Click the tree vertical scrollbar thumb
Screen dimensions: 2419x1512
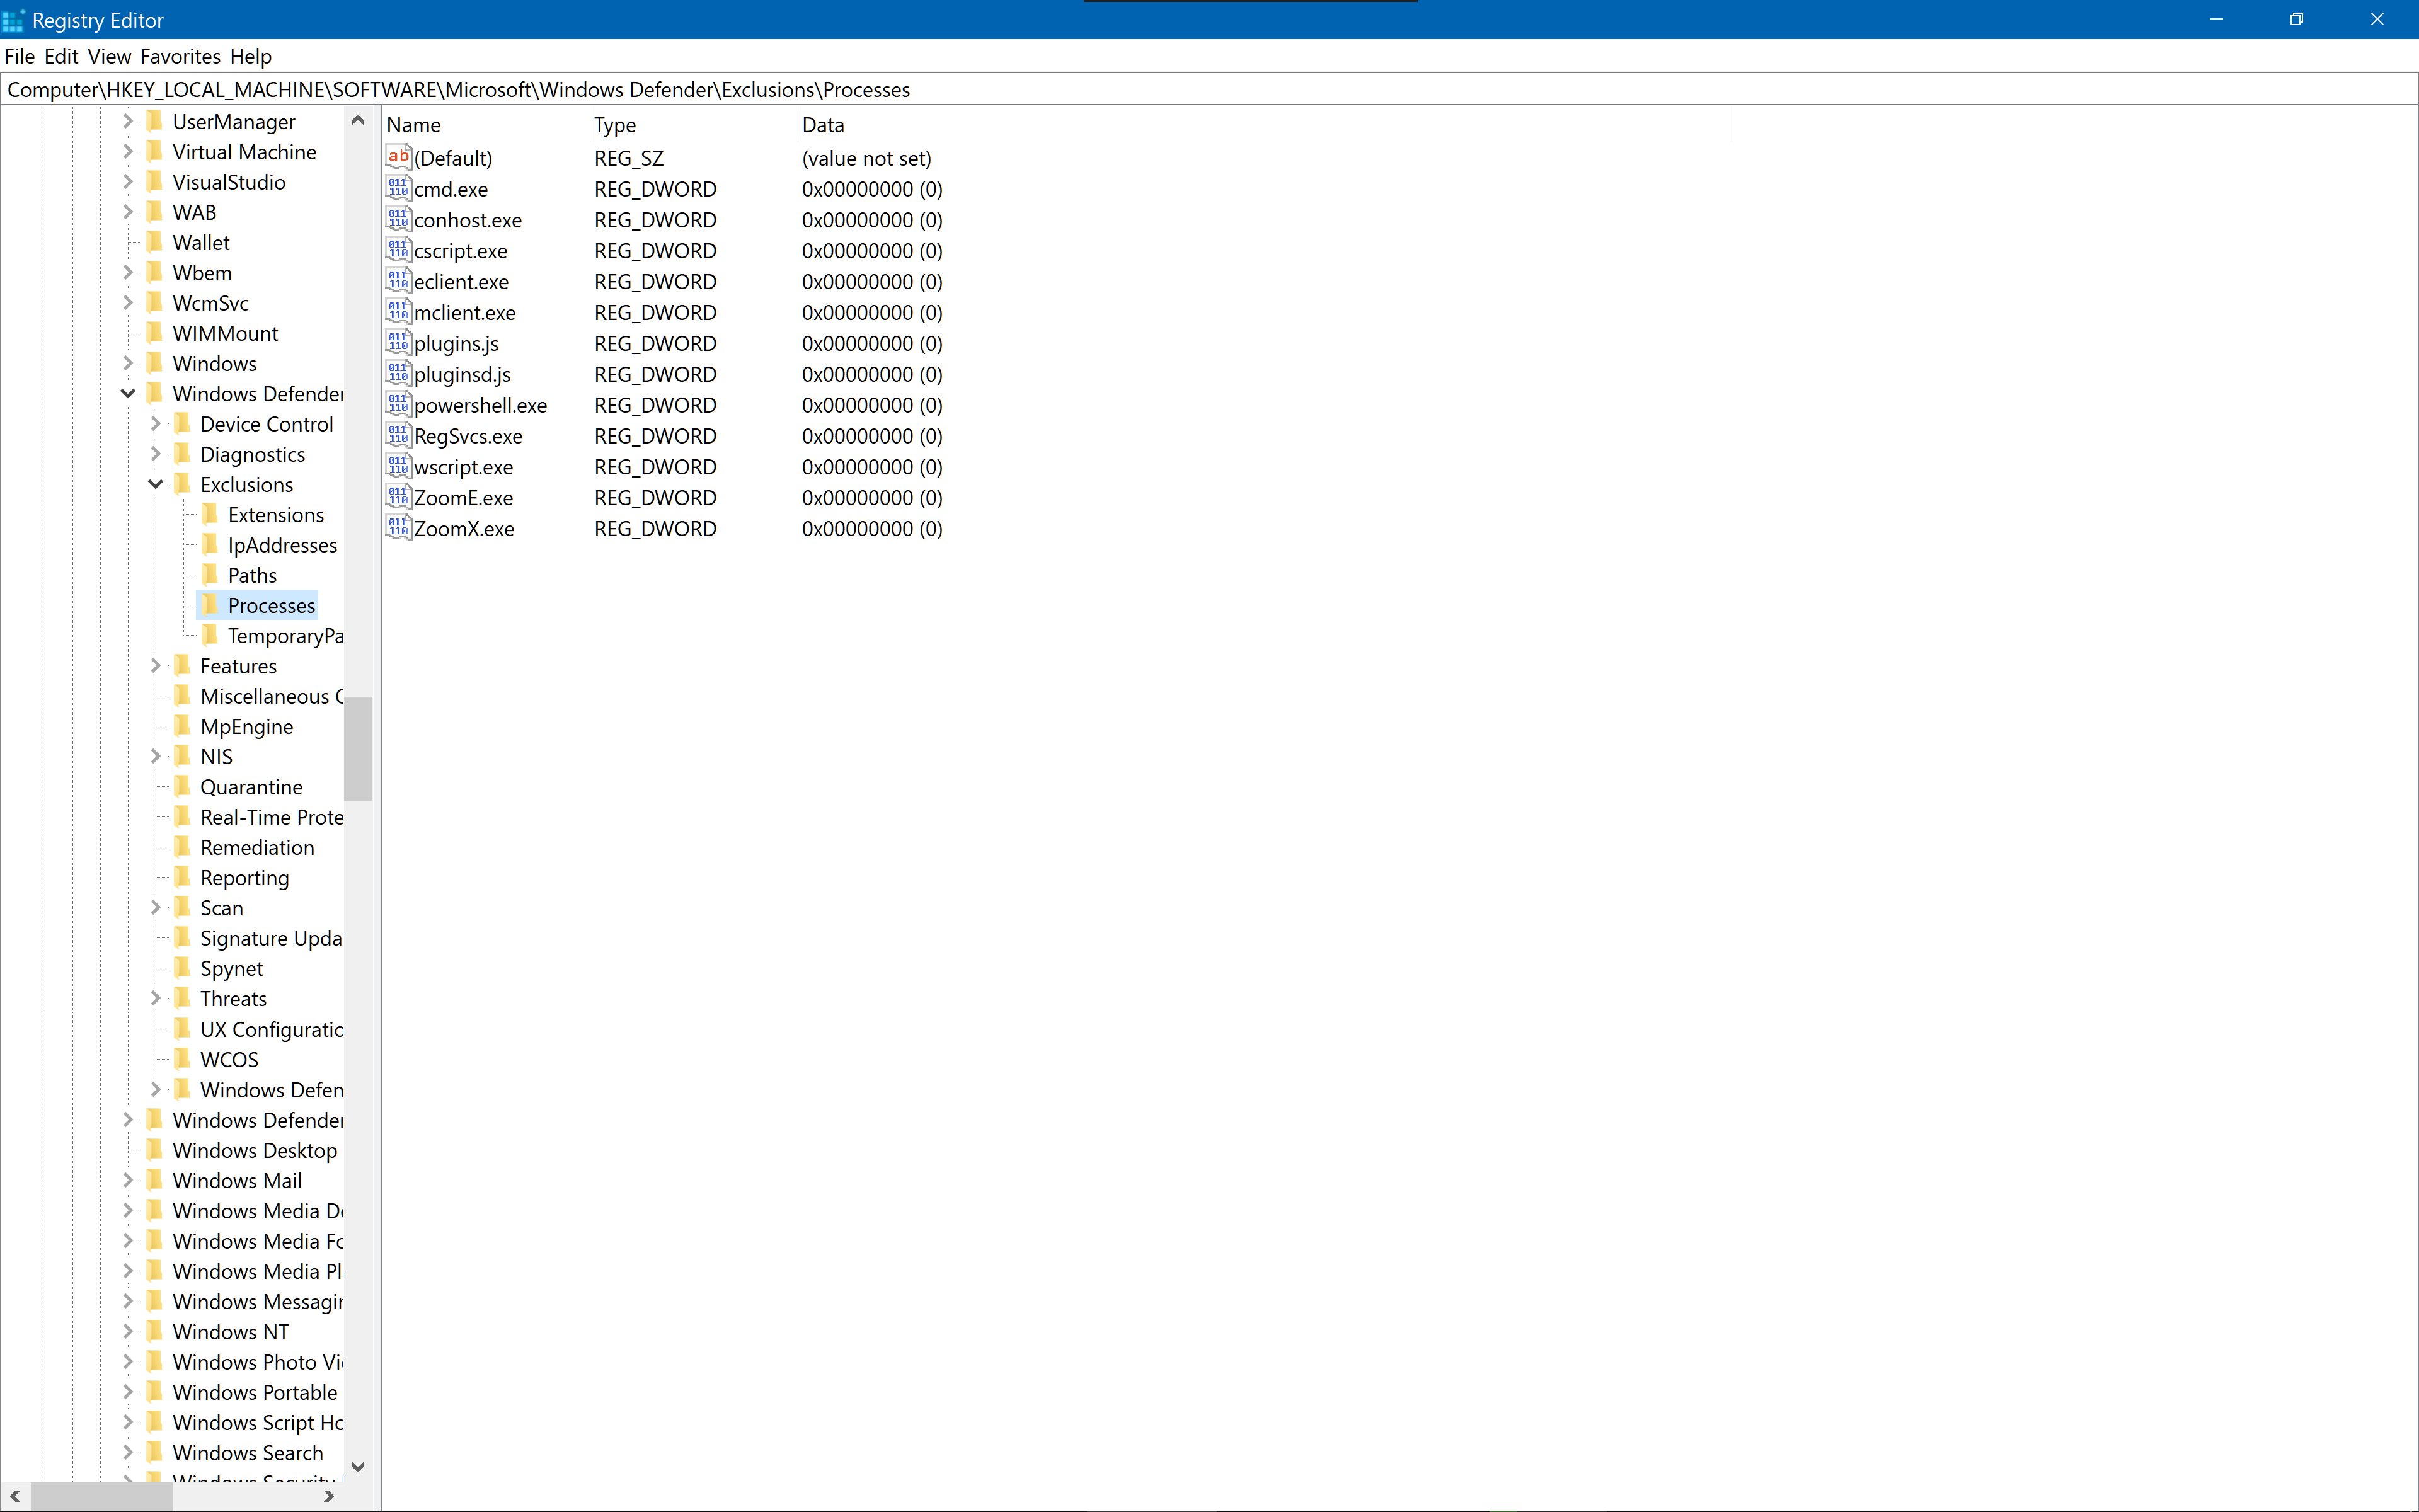(x=358, y=748)
